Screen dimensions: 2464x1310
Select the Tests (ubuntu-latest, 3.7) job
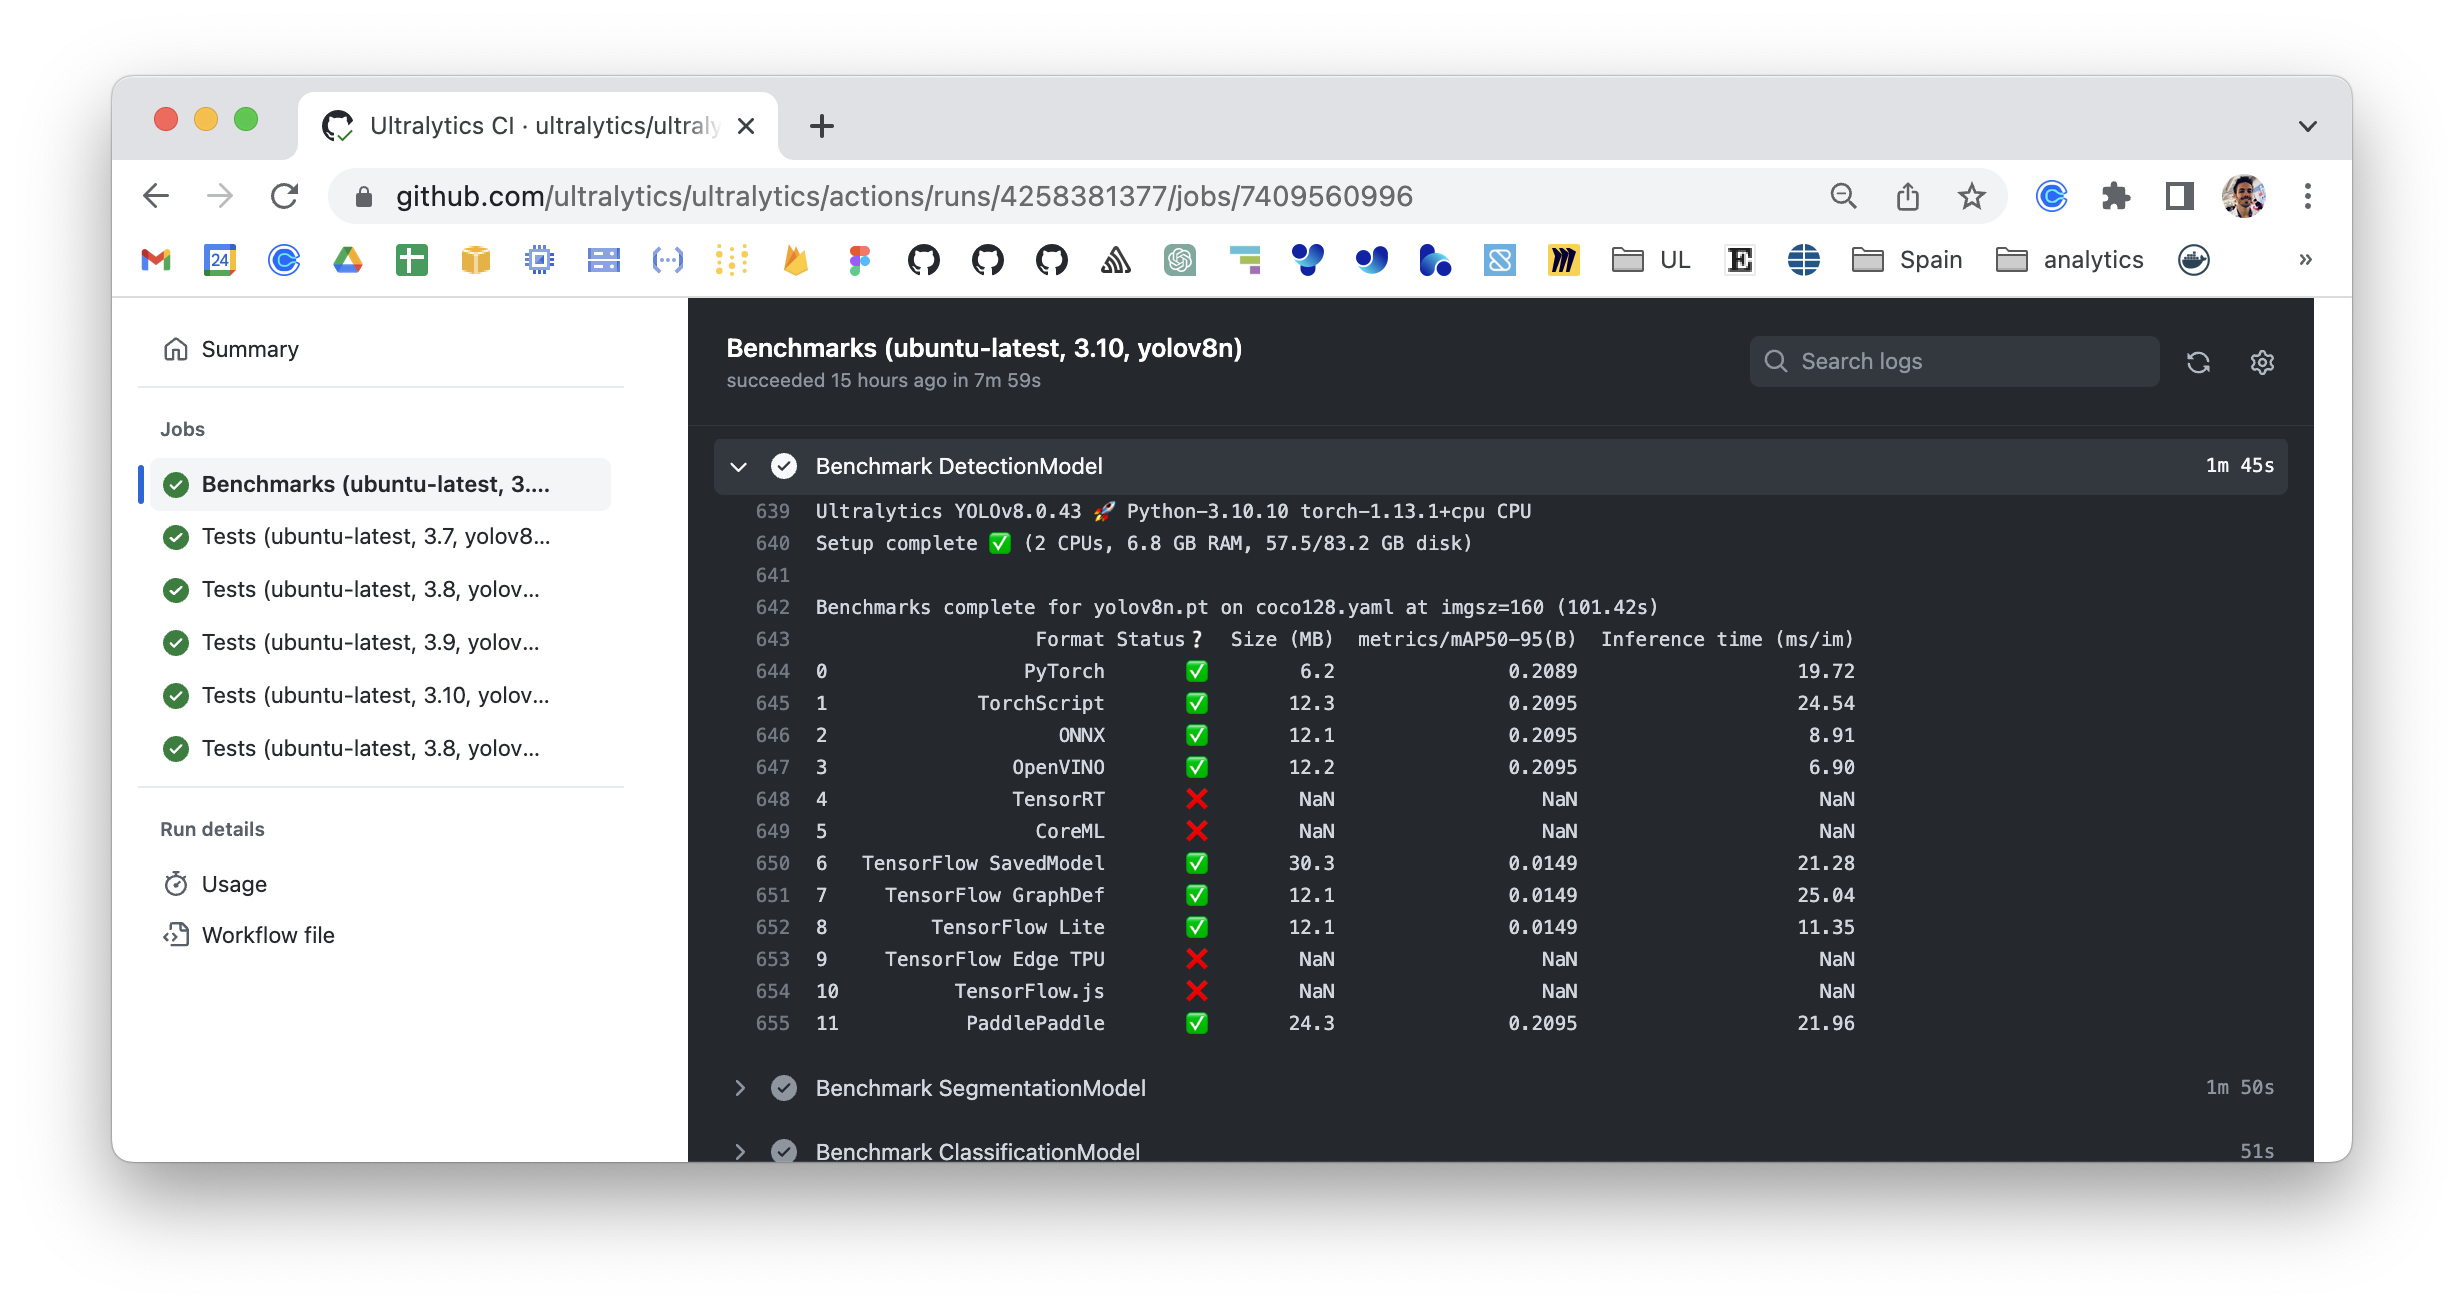coord(376,536)
